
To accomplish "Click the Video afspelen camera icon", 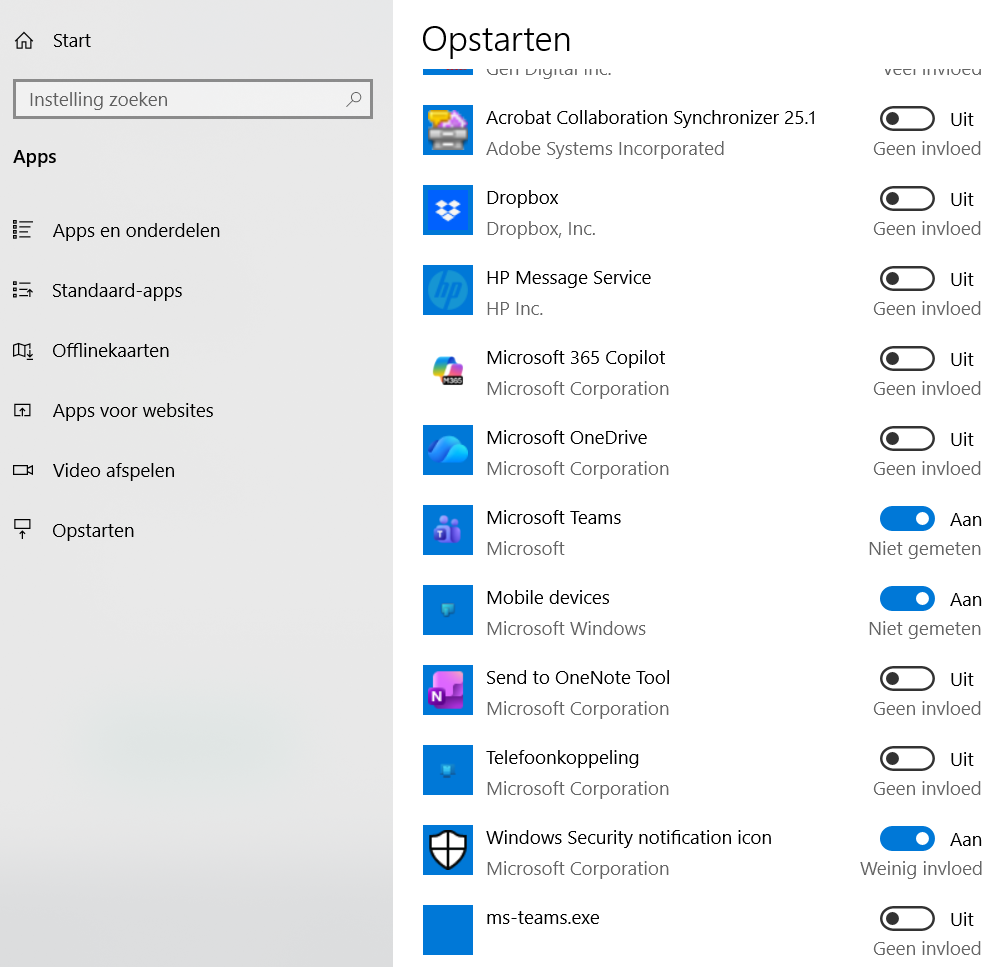I will [23, 470].
